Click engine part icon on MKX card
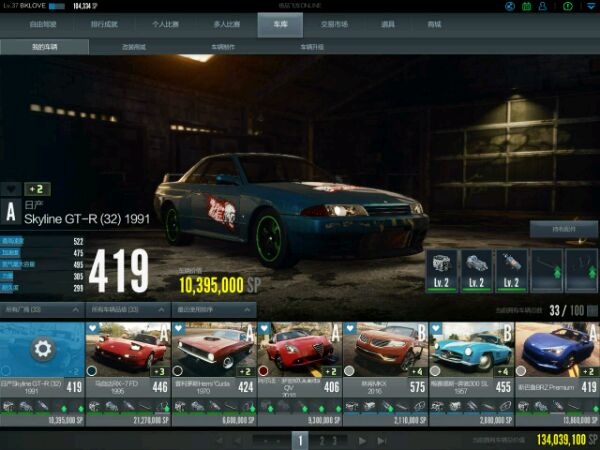The image size is (600, 450). (352, 406)
